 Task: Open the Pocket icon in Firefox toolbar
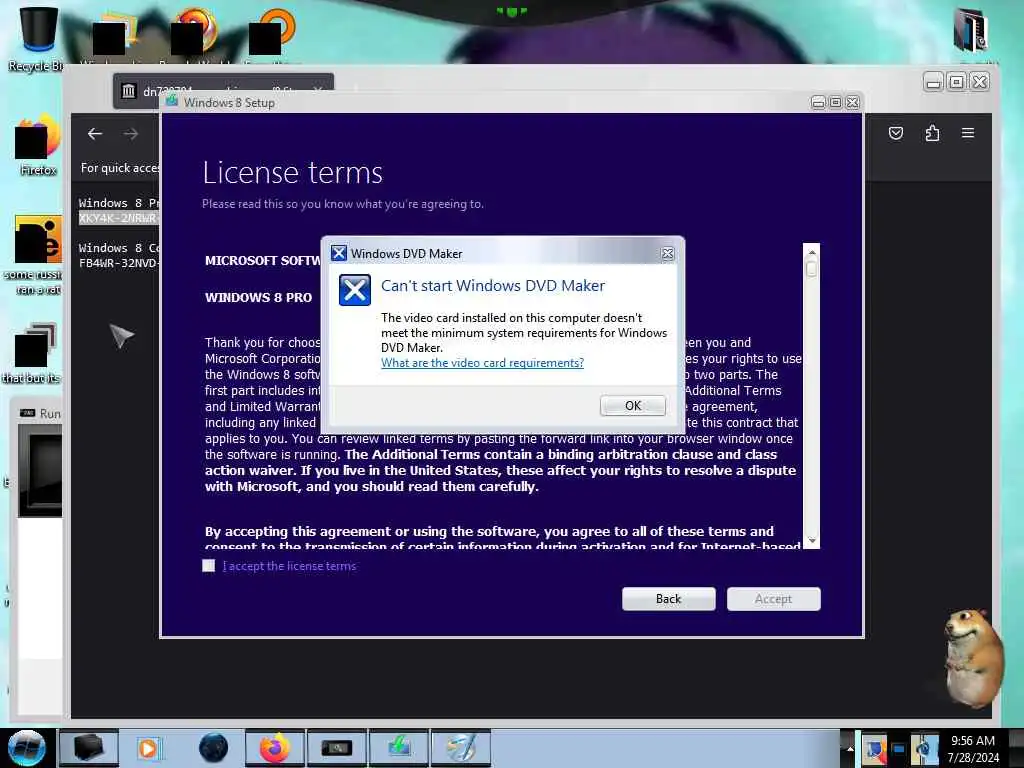point(896,133)
